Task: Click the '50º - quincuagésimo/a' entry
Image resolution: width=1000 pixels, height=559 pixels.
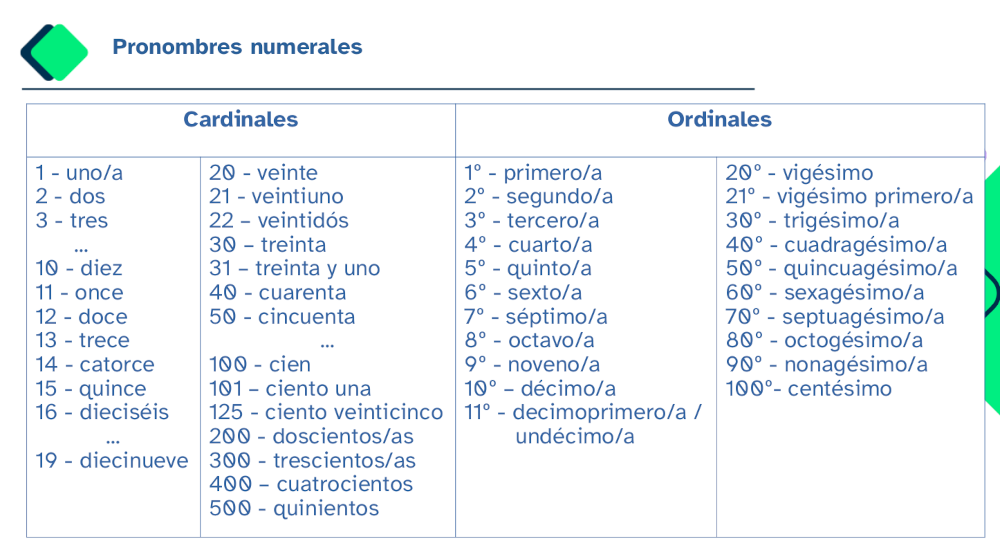Action: click(x=841, y=269)
